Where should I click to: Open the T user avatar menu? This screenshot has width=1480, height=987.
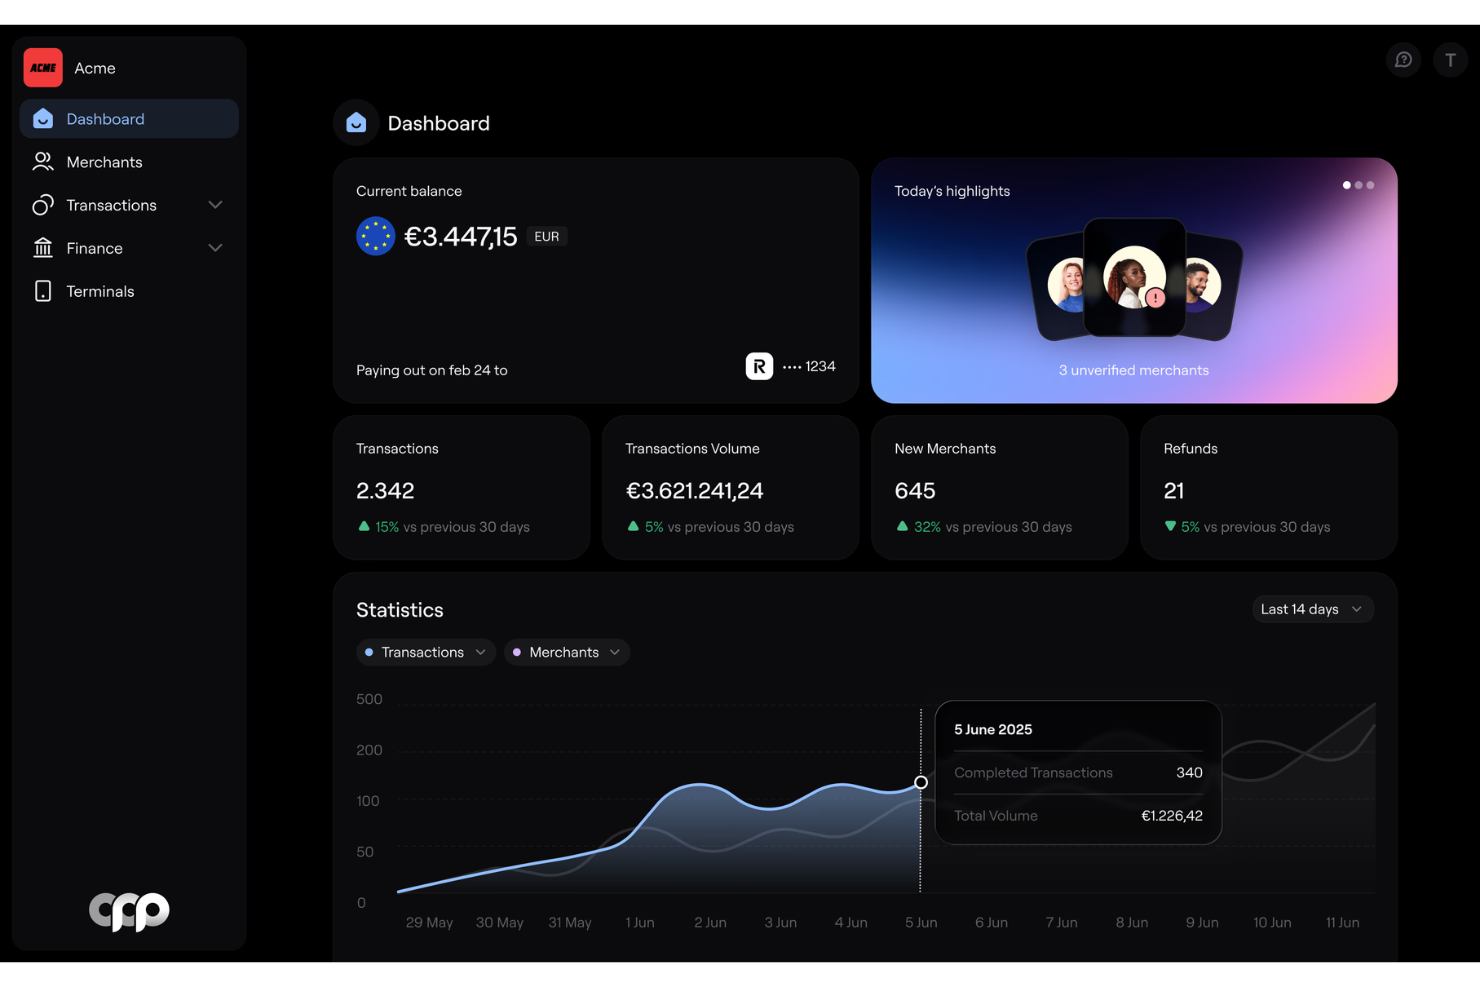1450,60
